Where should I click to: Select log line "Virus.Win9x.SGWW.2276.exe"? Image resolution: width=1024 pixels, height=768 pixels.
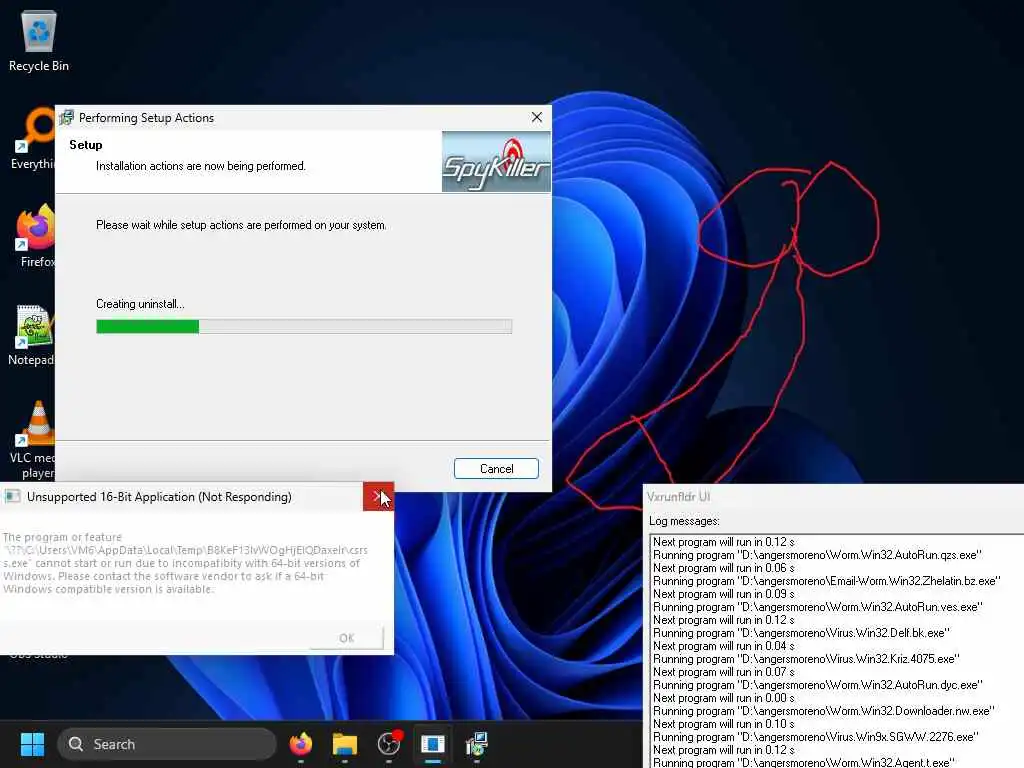816,737
